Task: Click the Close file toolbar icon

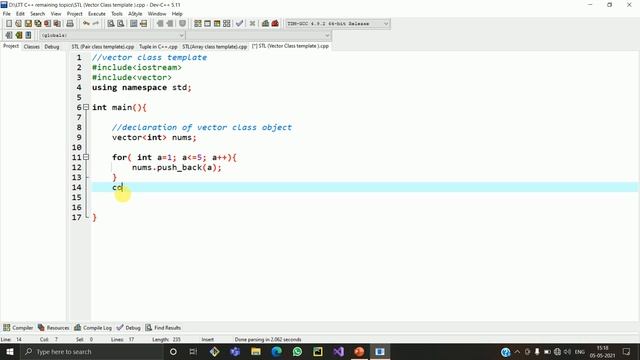Action: point(47,24)
